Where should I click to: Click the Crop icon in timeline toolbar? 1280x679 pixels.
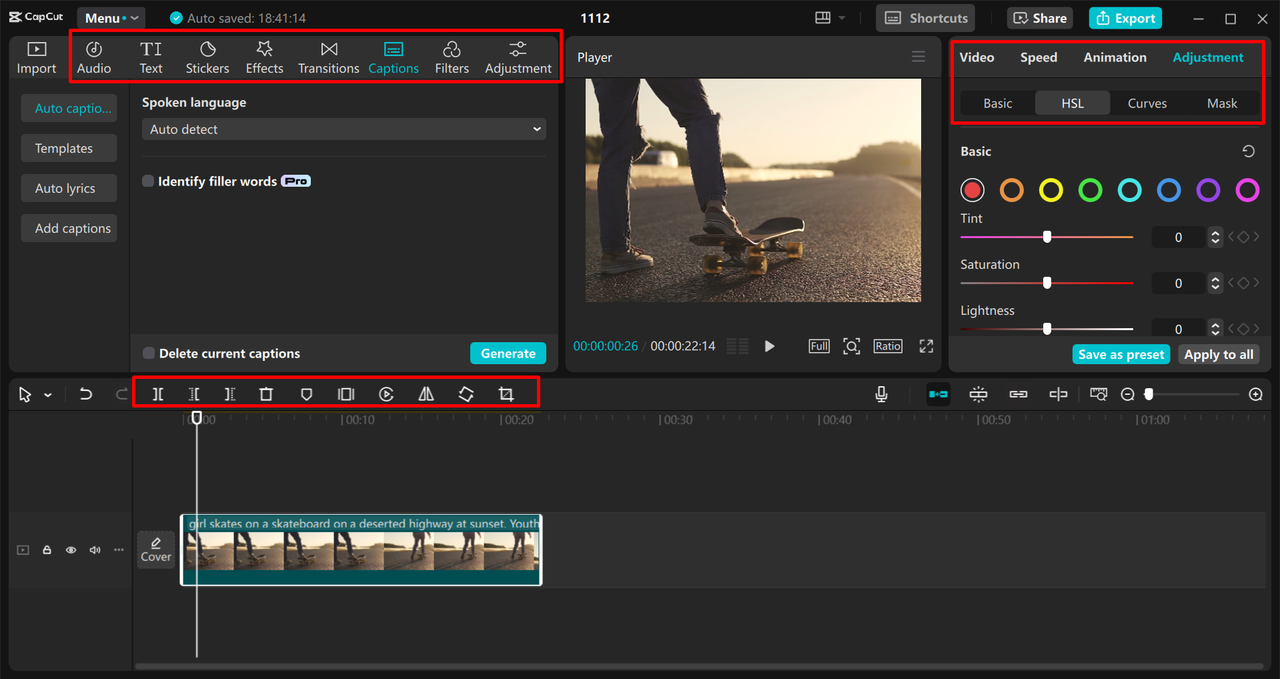click(506, 394)
